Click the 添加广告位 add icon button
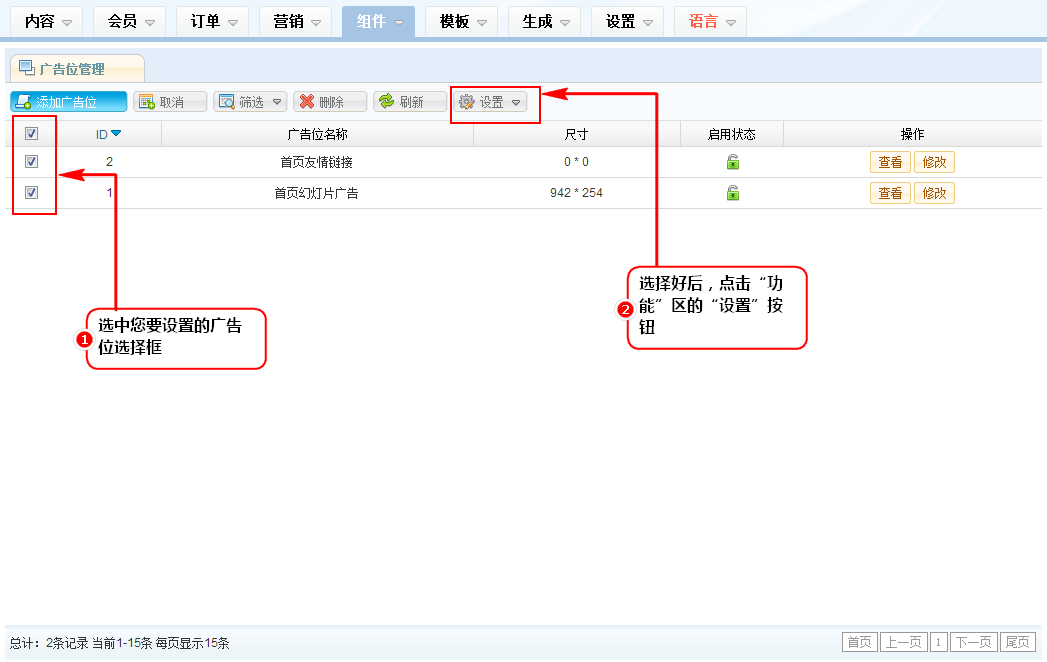This screenshot has width=1047, height=662. [23, 102]
